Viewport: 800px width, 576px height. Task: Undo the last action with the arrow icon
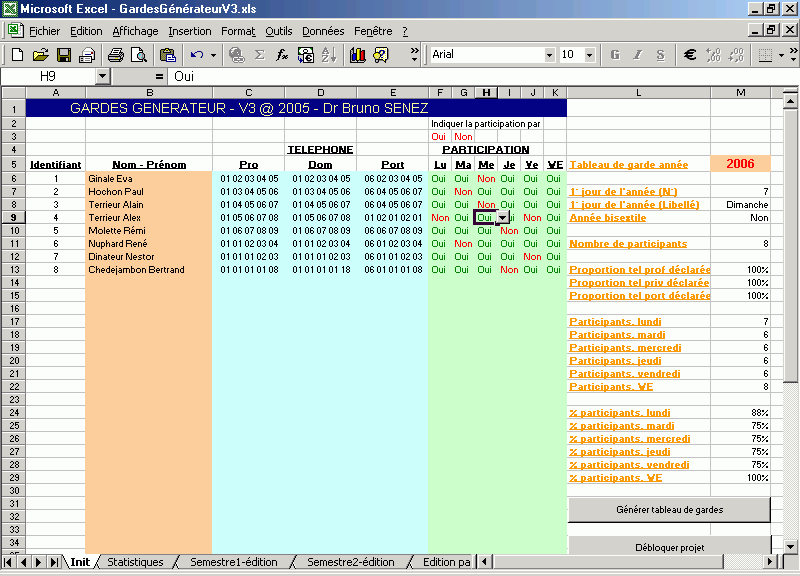tap(197, 55)
